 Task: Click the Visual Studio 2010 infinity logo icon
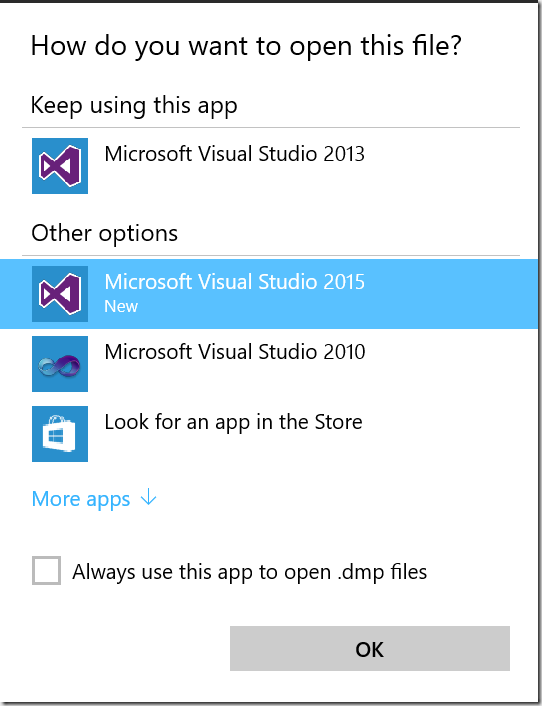tap(60, 364)
